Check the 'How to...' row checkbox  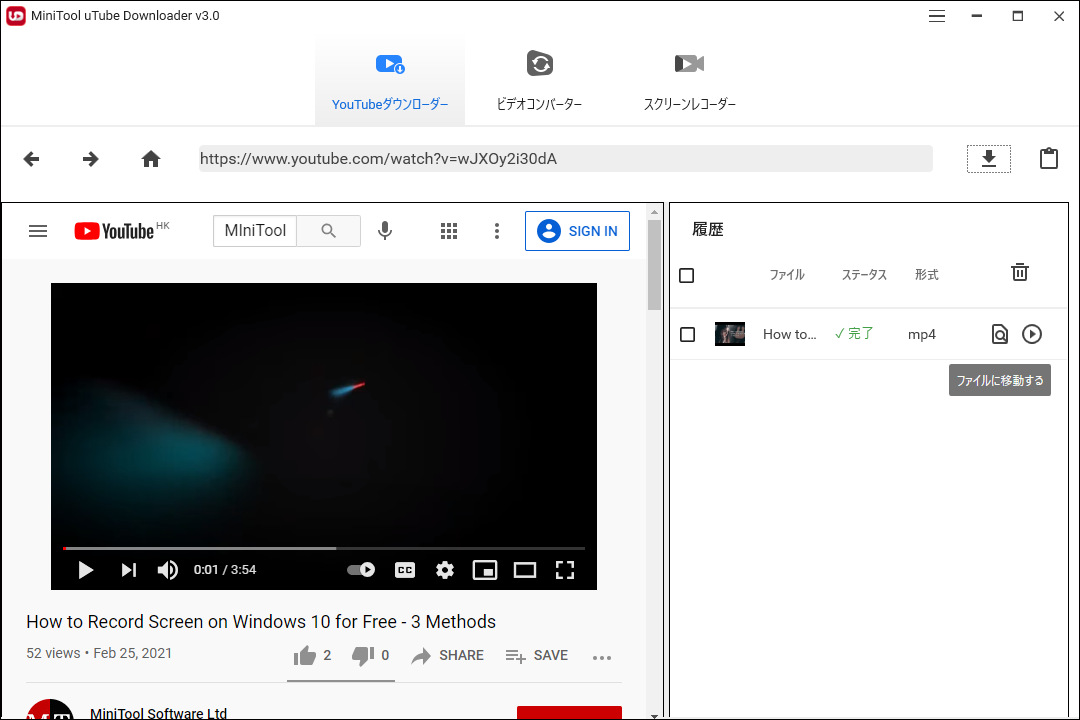click(687, 334)
